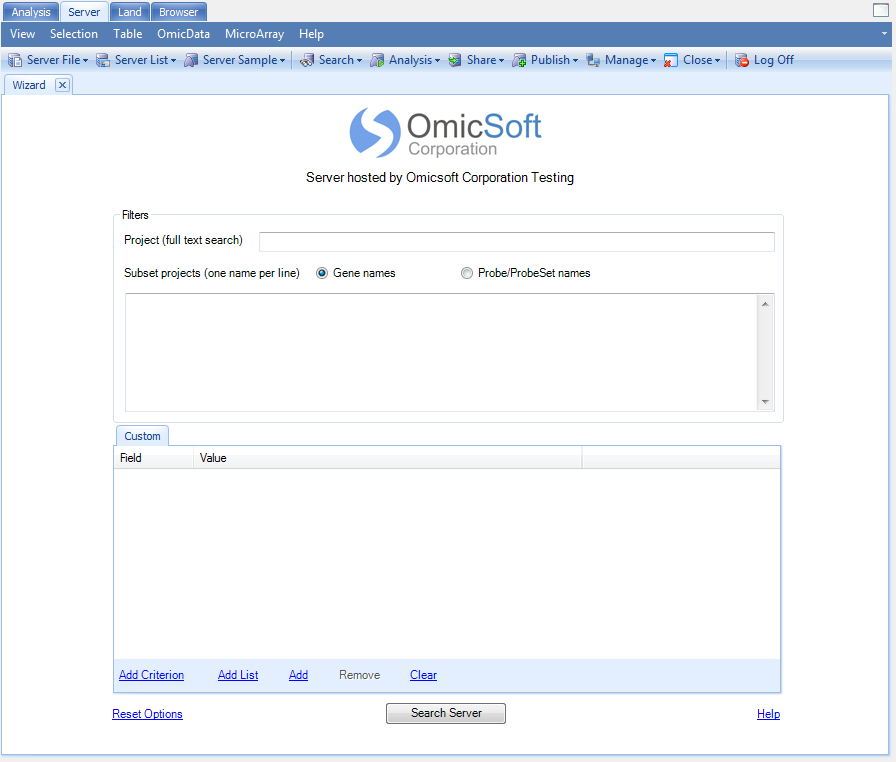Viewport: 896px width, 762px height.
Task: Click the subset list scroll down arrow
Action: (x=765, y=402)
